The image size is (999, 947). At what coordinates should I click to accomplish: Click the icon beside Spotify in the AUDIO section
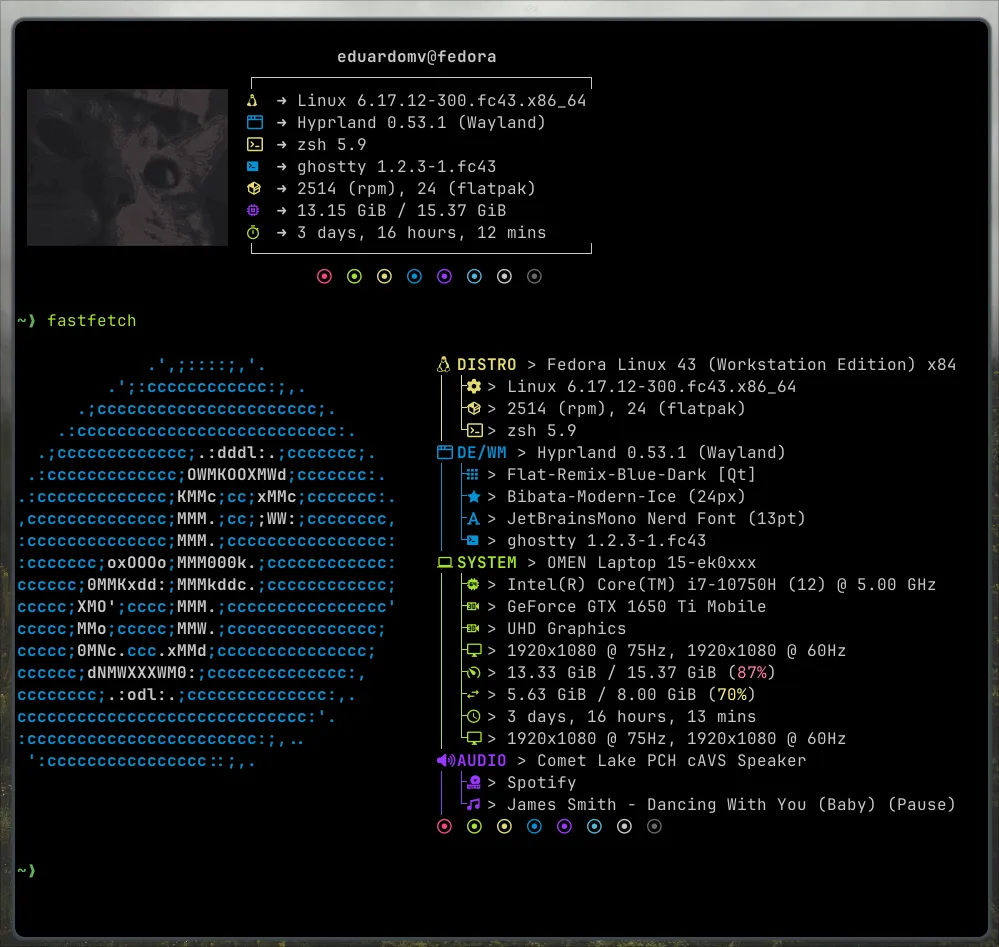pos(474,783)
